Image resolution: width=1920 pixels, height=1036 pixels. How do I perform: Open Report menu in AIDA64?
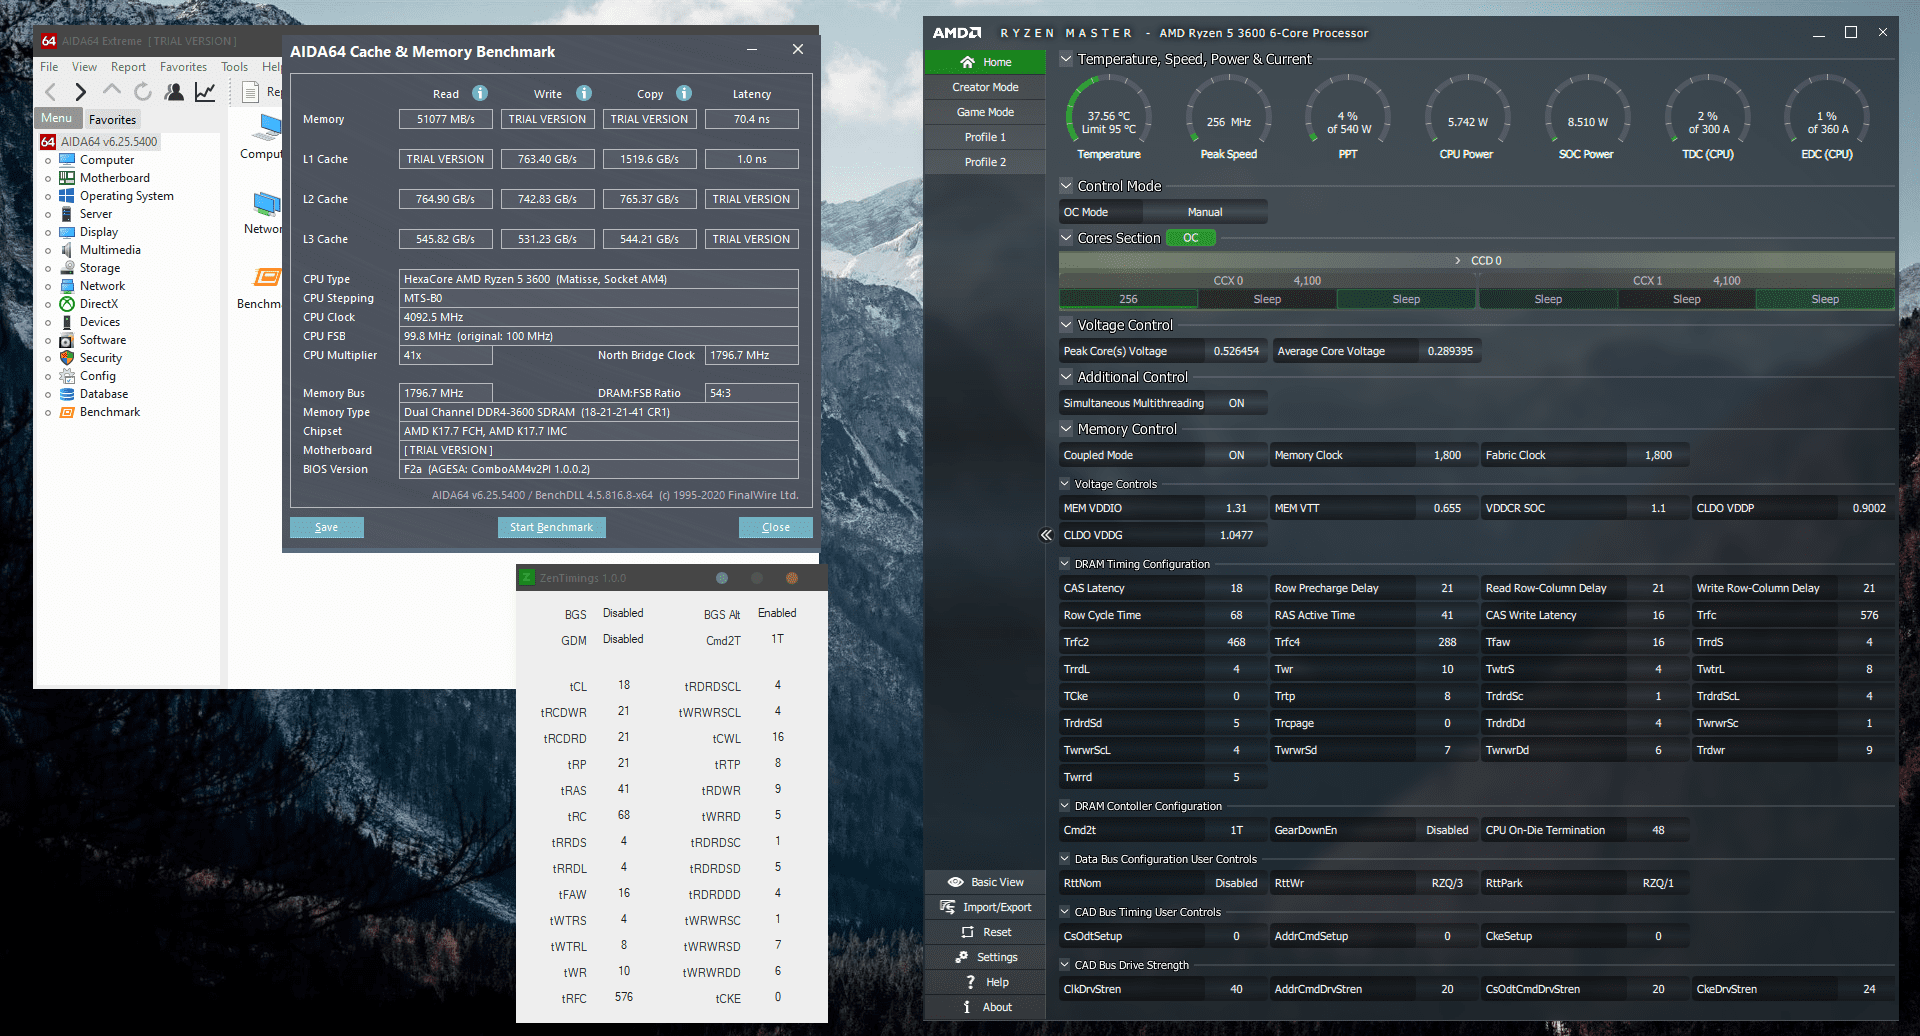pyautogui.click(x=128, y=67)
